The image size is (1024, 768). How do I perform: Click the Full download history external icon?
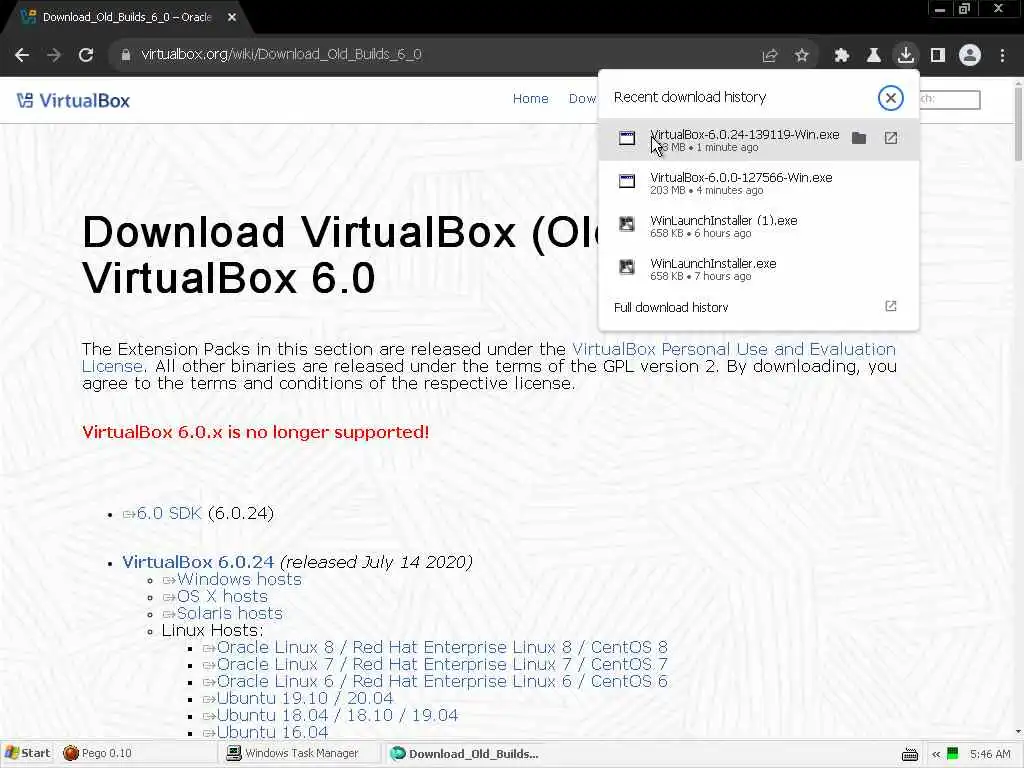[891, 306]
